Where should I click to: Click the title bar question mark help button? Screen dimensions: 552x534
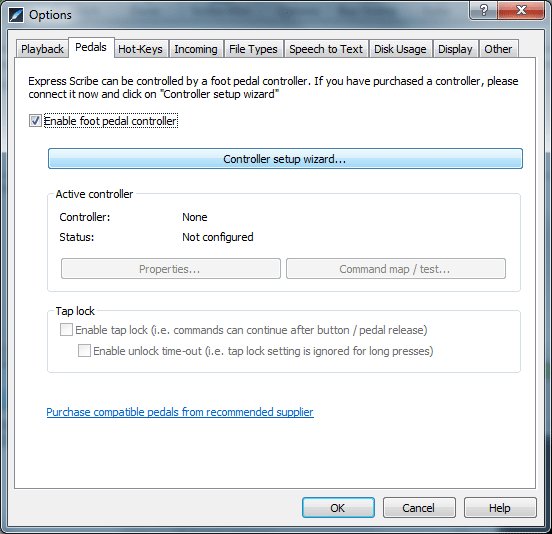[484, 10]
